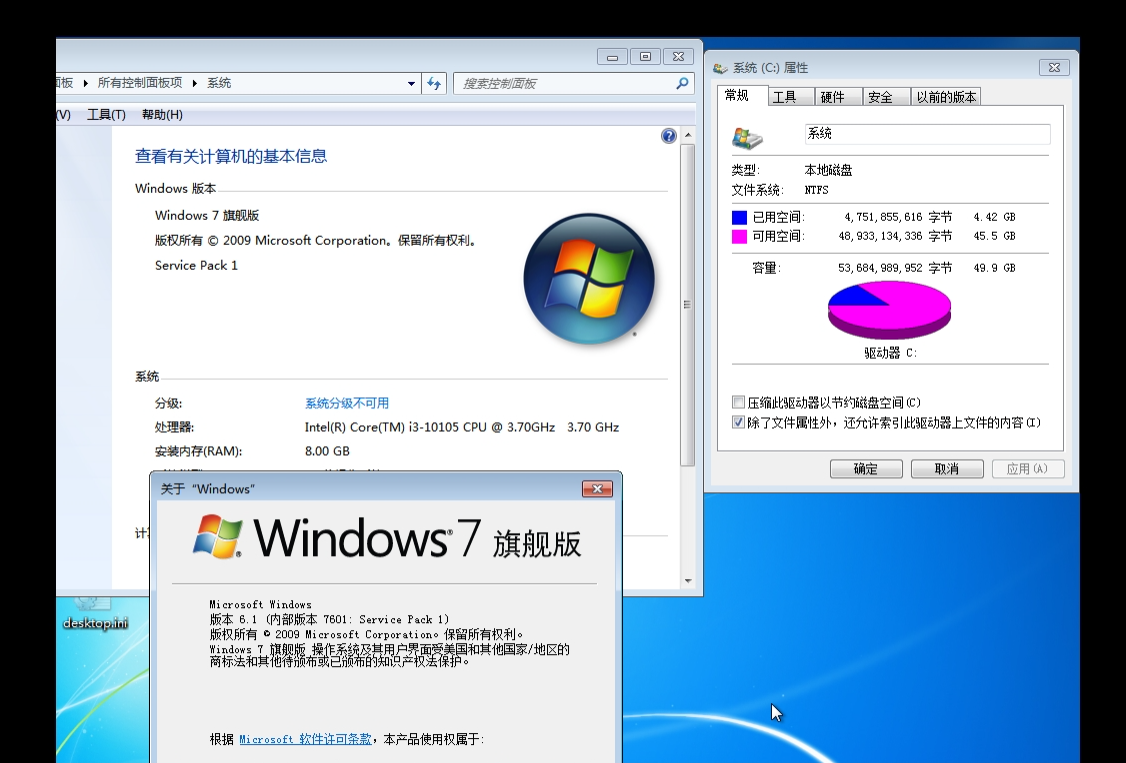Open the address bar history dropdown arrow

tap(410, 83)
